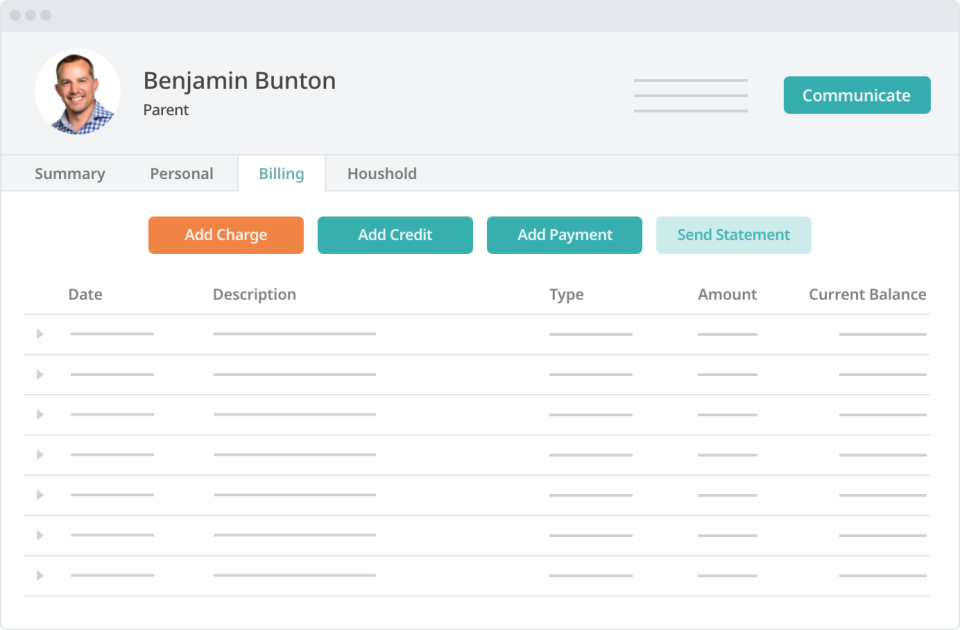The width and height of the screenshot is (960, 630).
Task: Open Benjamin Bunton's profile photo
Action: (78, 92)
